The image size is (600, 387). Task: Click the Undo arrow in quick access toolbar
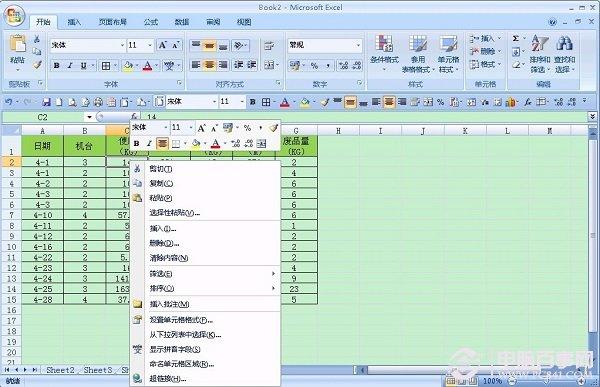point(8,102)
